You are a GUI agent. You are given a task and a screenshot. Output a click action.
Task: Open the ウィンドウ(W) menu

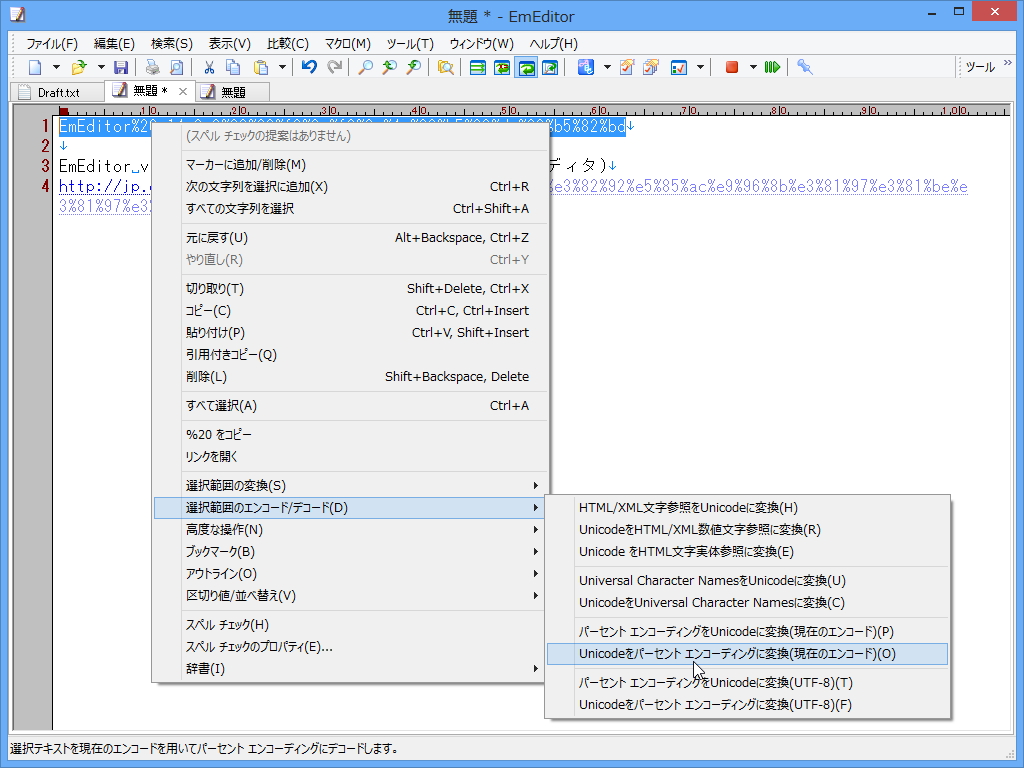point(481,44)
